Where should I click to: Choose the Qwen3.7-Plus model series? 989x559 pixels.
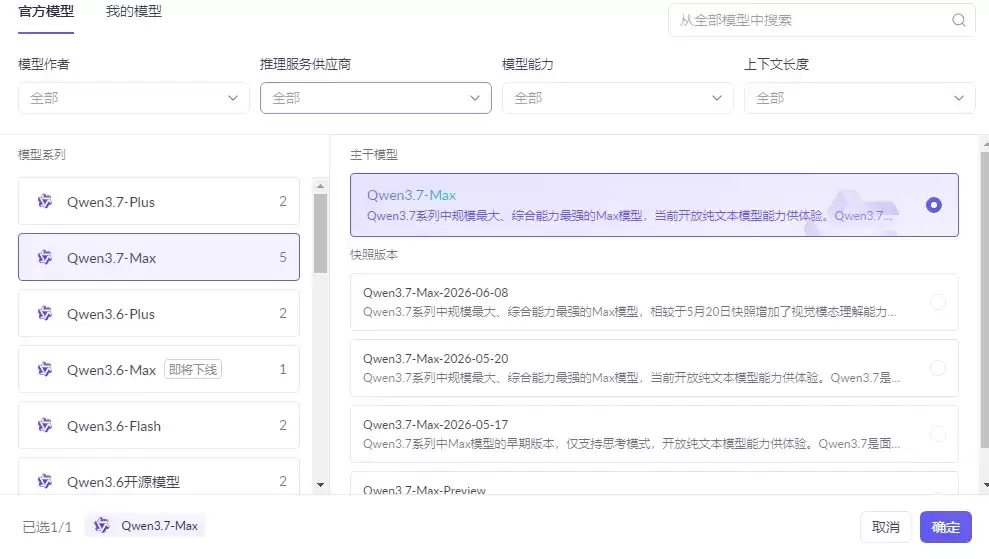pyautogui.click(x=159, y=201)
